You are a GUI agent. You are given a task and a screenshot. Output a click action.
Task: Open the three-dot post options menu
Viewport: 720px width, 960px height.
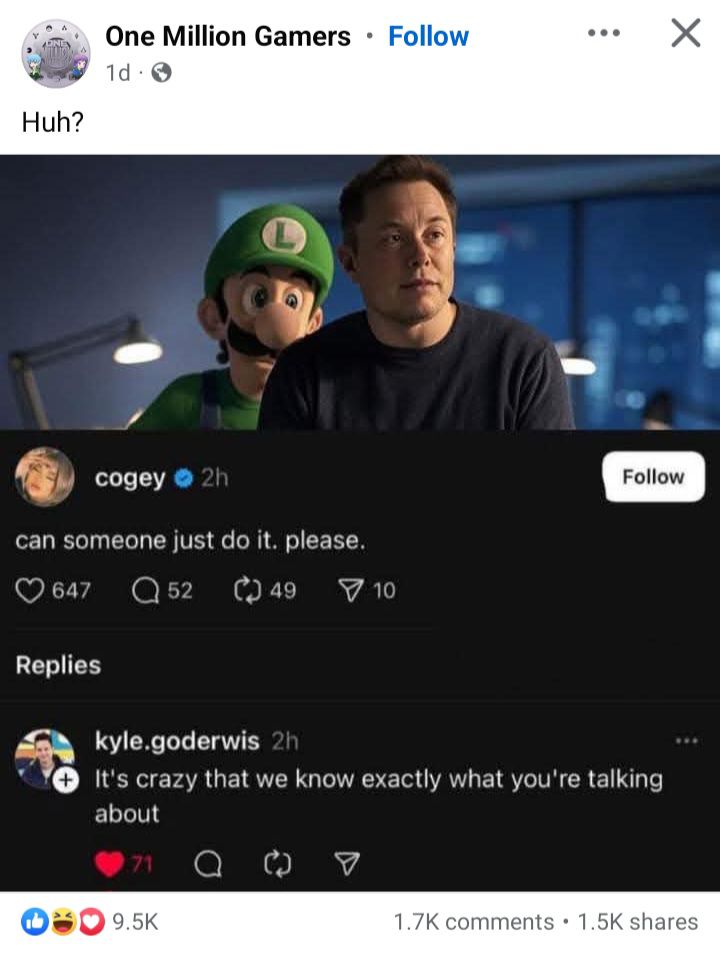point(603,33)
